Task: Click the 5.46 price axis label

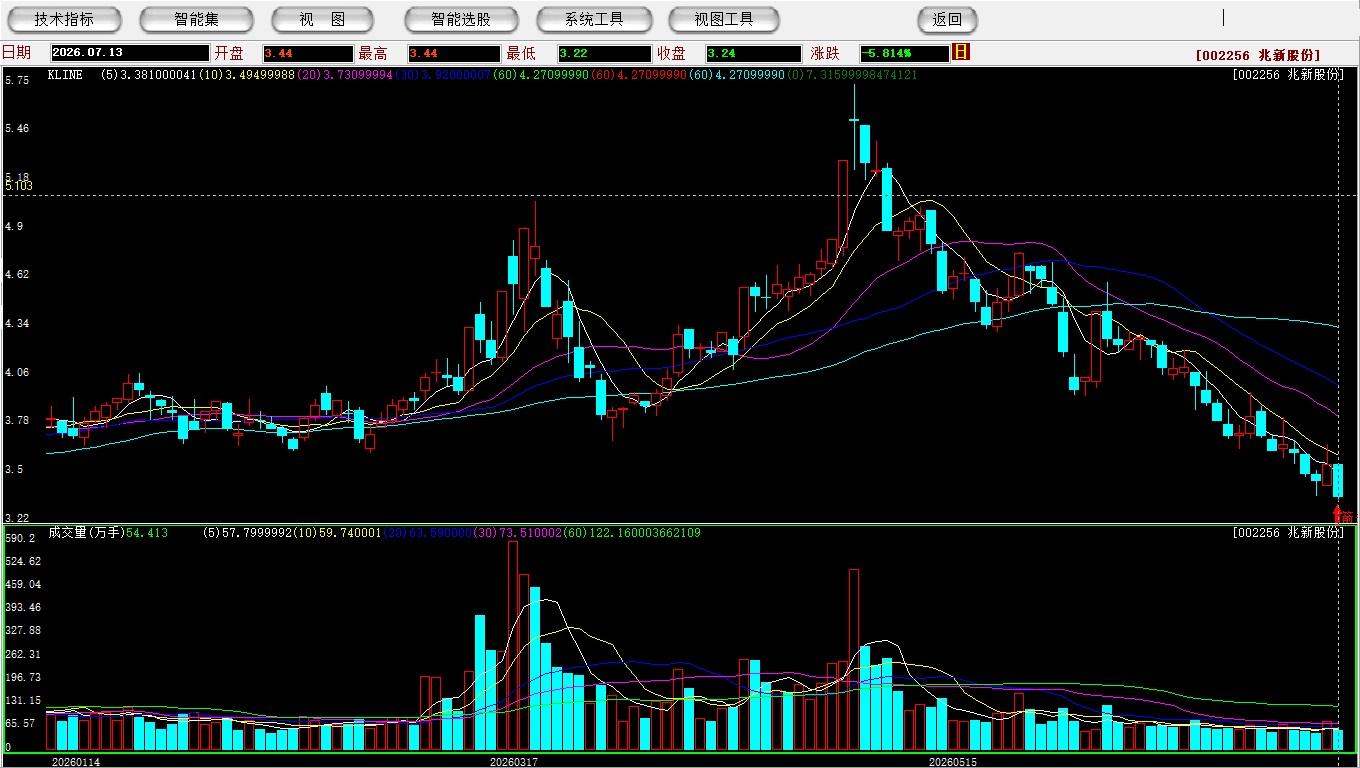Action: point(17,129)
